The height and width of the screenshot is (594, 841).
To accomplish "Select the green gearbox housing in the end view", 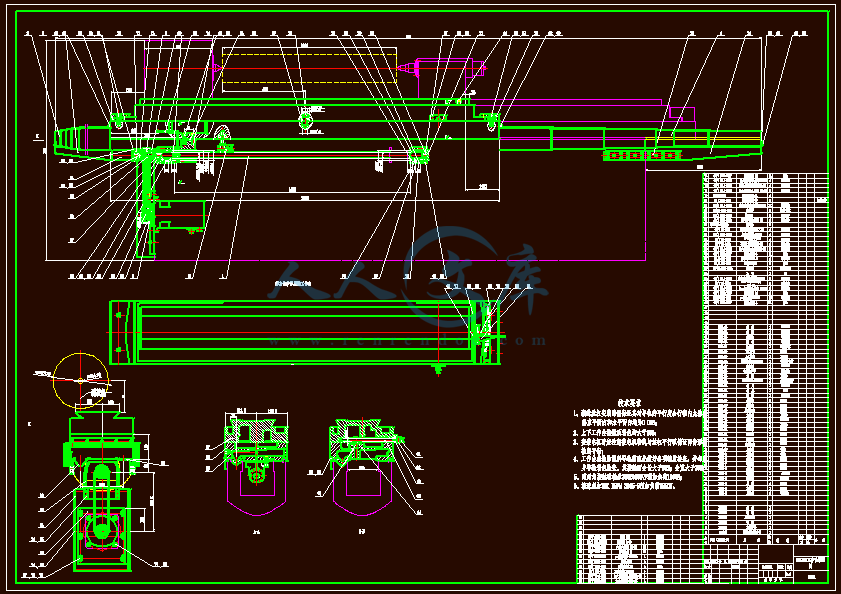I will click(x=102, y=530).
